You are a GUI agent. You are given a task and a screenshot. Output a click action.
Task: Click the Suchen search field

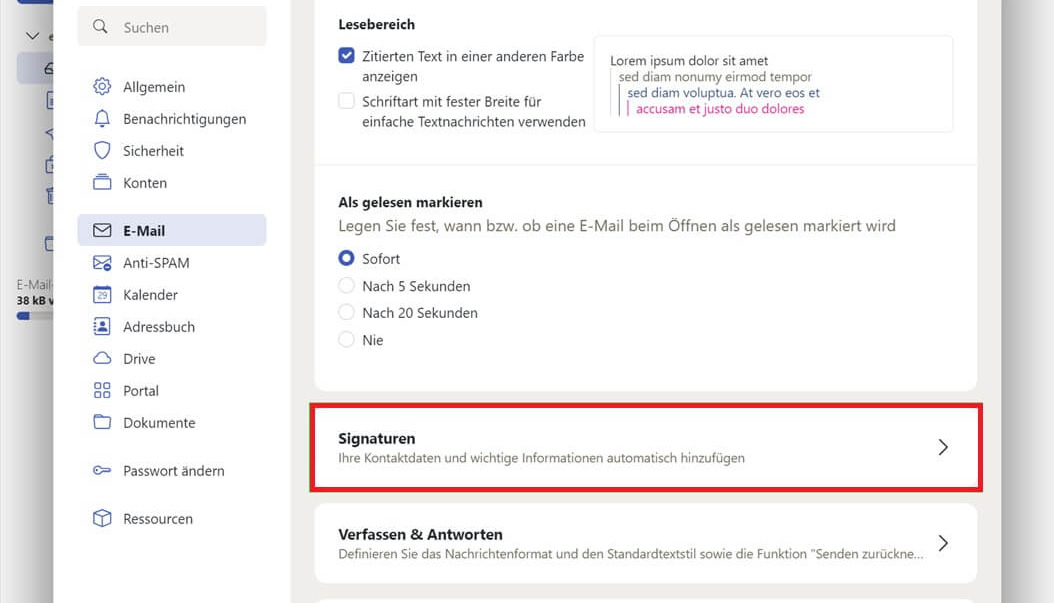[x=172, y=27]
